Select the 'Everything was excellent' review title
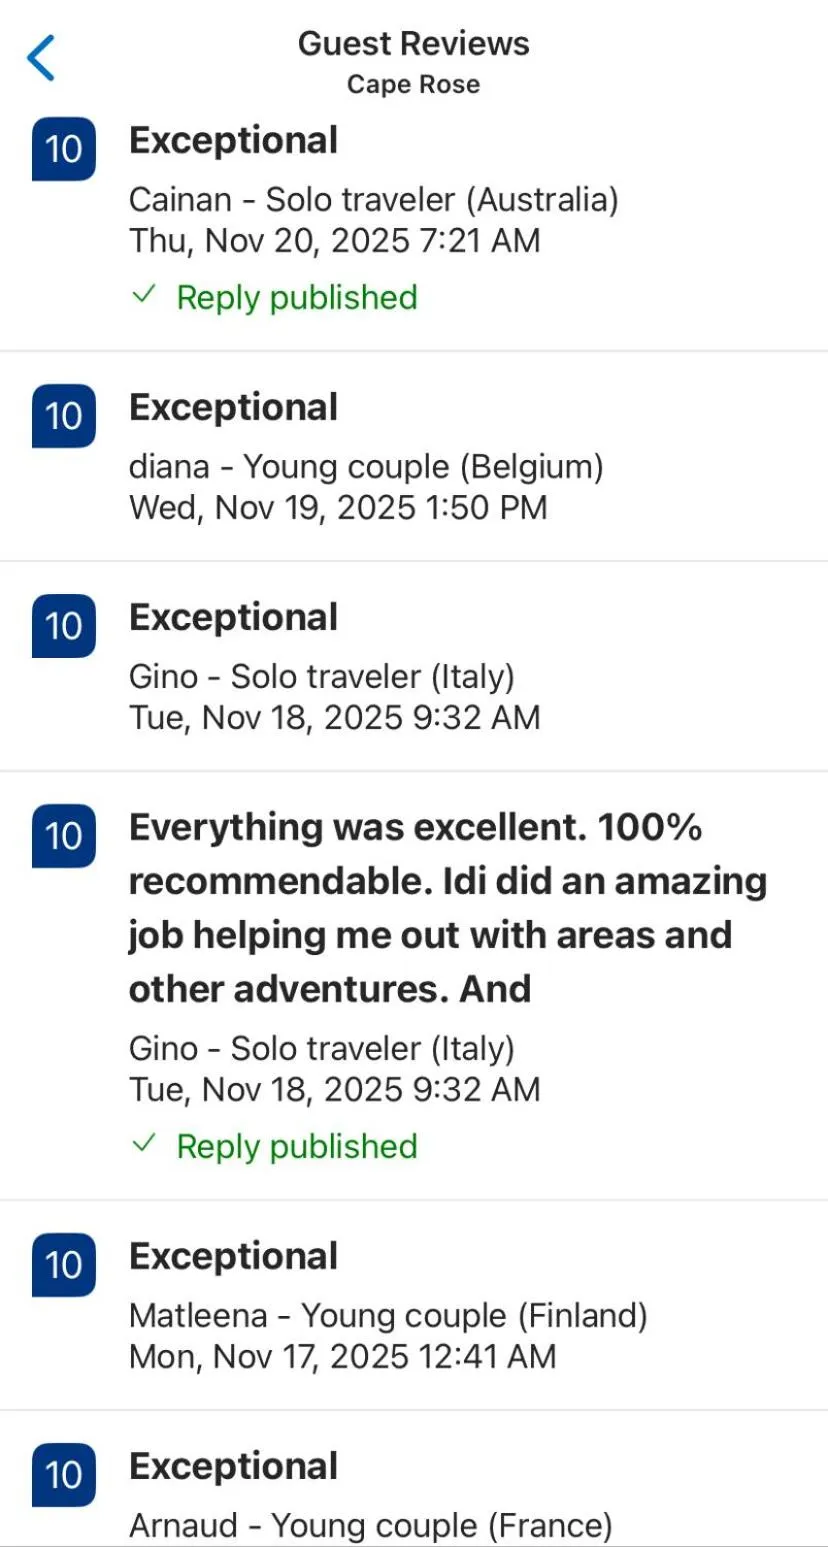Image resolution: width=828 pixels, height=1547 pixels. (x=447, y=908)
